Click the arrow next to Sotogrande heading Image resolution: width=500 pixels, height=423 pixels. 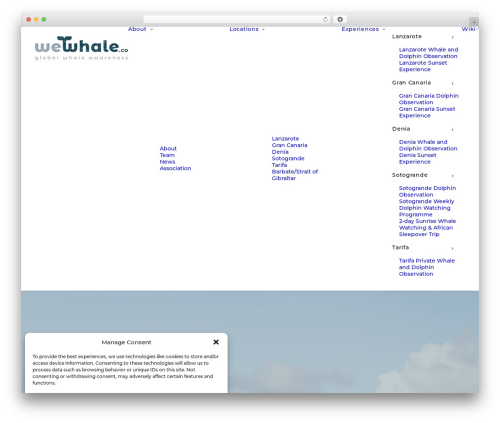coord(453,175)
